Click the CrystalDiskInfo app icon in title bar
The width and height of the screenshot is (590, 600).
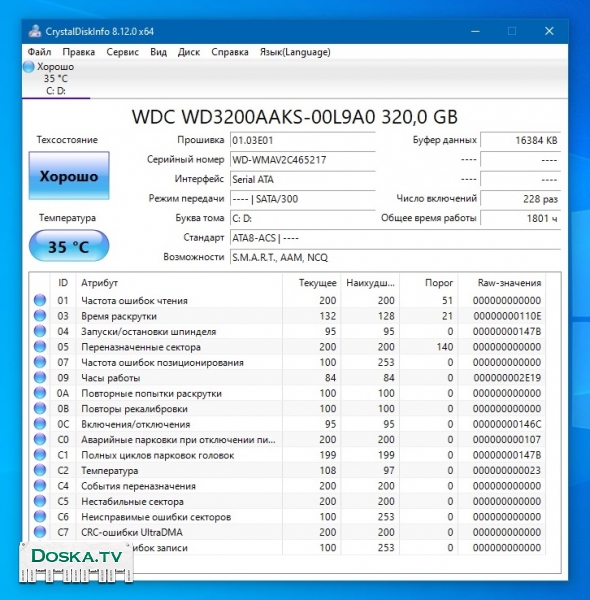tap(35, 31)
